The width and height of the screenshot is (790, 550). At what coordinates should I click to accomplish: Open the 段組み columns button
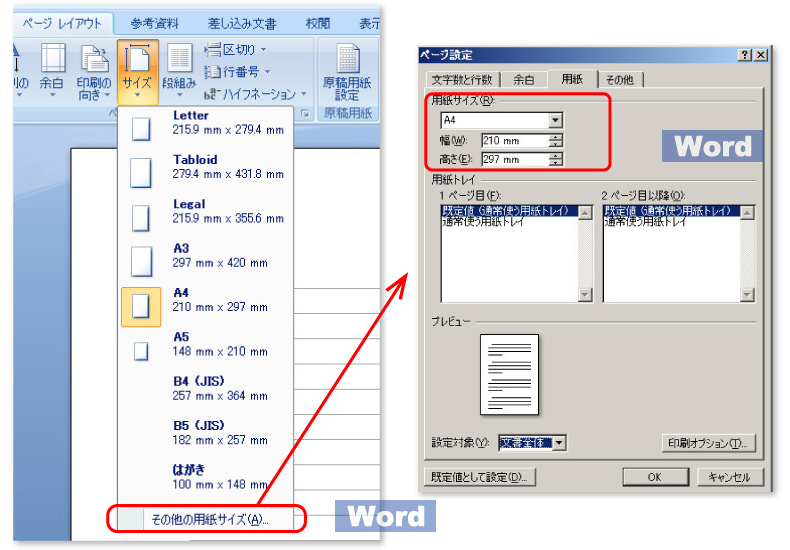point(179,72)
